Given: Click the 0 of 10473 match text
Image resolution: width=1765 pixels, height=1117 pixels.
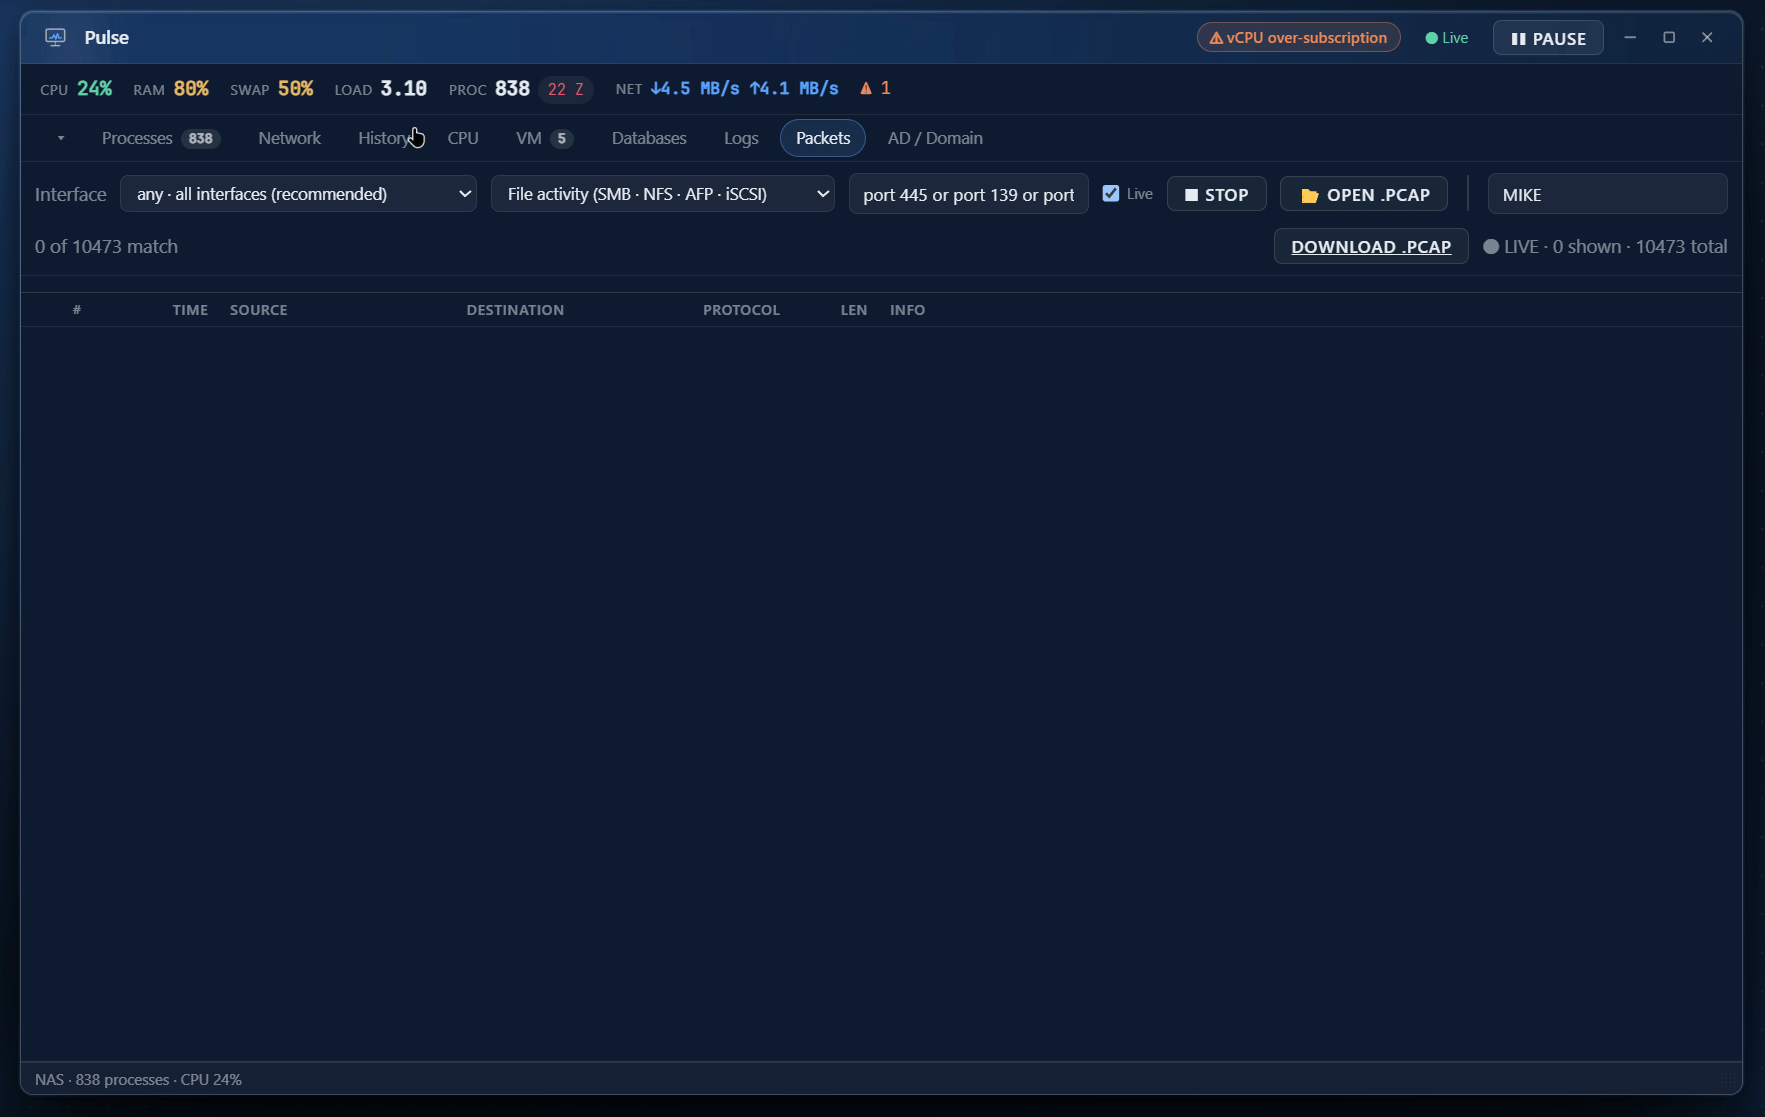Looking at the screenshot, I should 106,247.
